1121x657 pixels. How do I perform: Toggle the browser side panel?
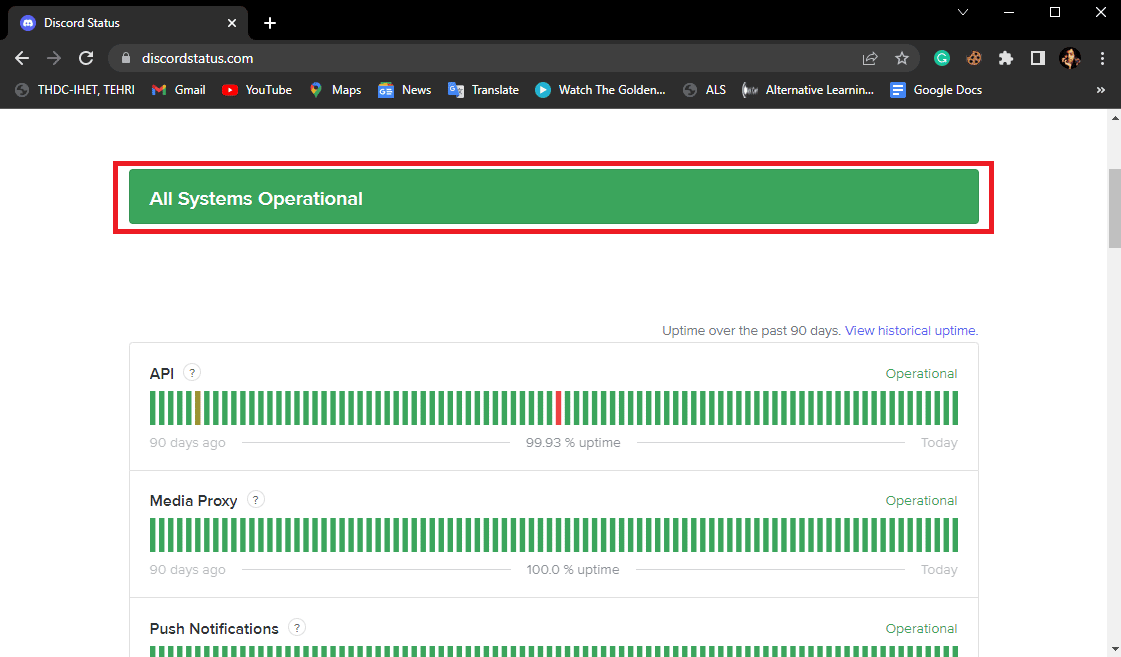pos(1037,59)
